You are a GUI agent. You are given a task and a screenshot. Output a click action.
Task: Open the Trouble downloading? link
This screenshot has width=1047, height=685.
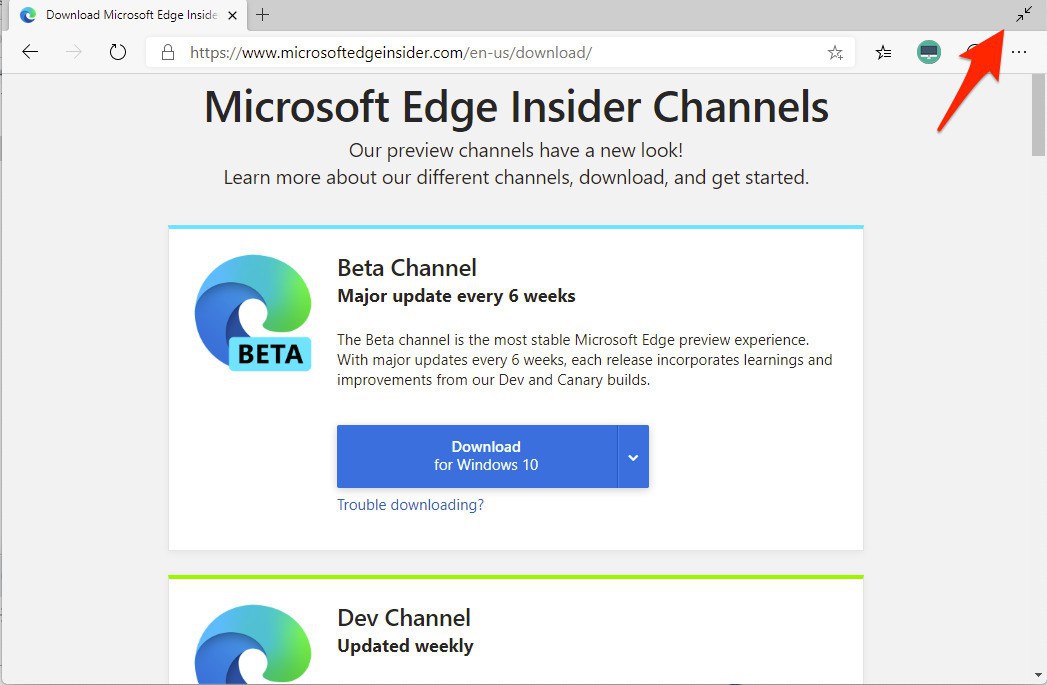point(410,505)
